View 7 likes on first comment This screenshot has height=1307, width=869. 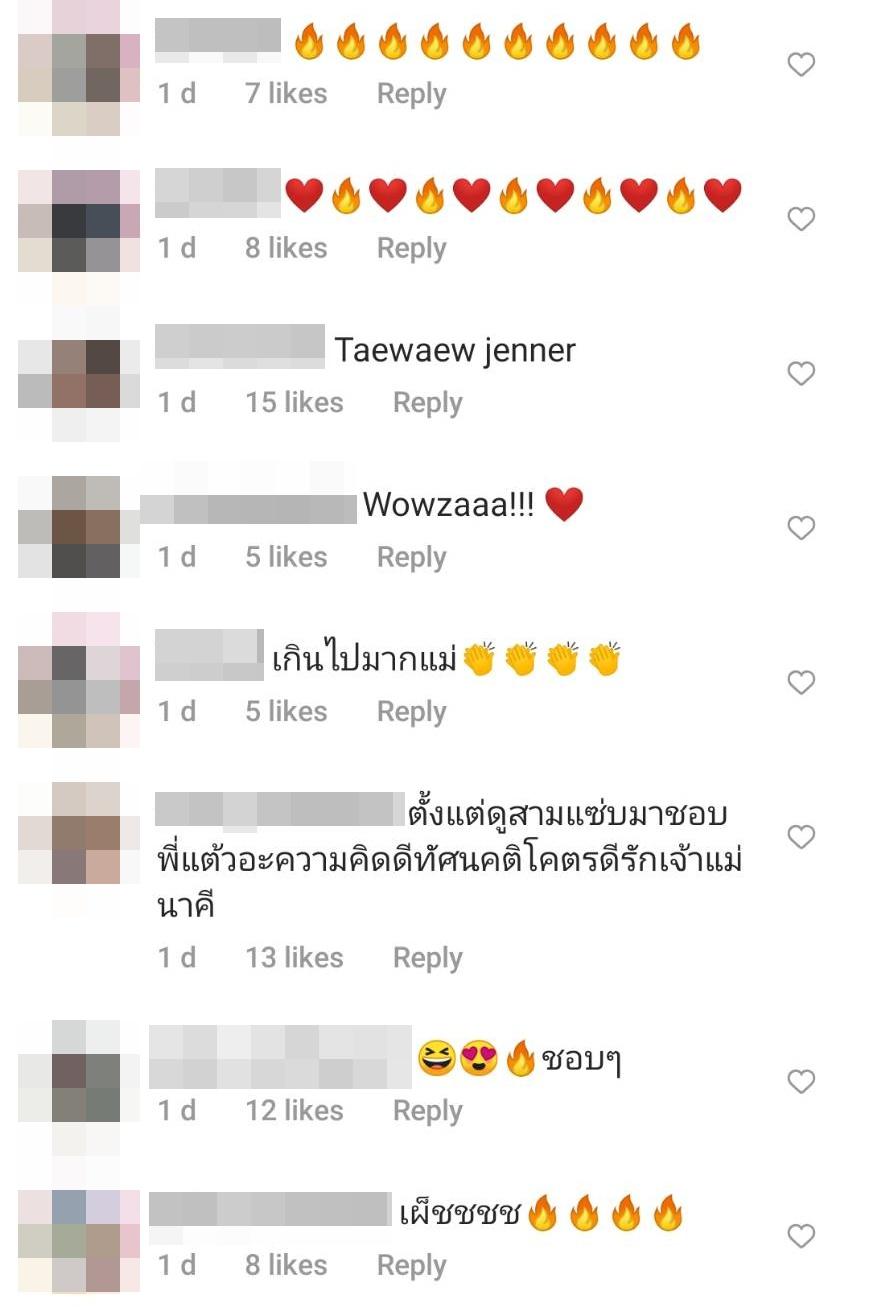coord(286,93)
